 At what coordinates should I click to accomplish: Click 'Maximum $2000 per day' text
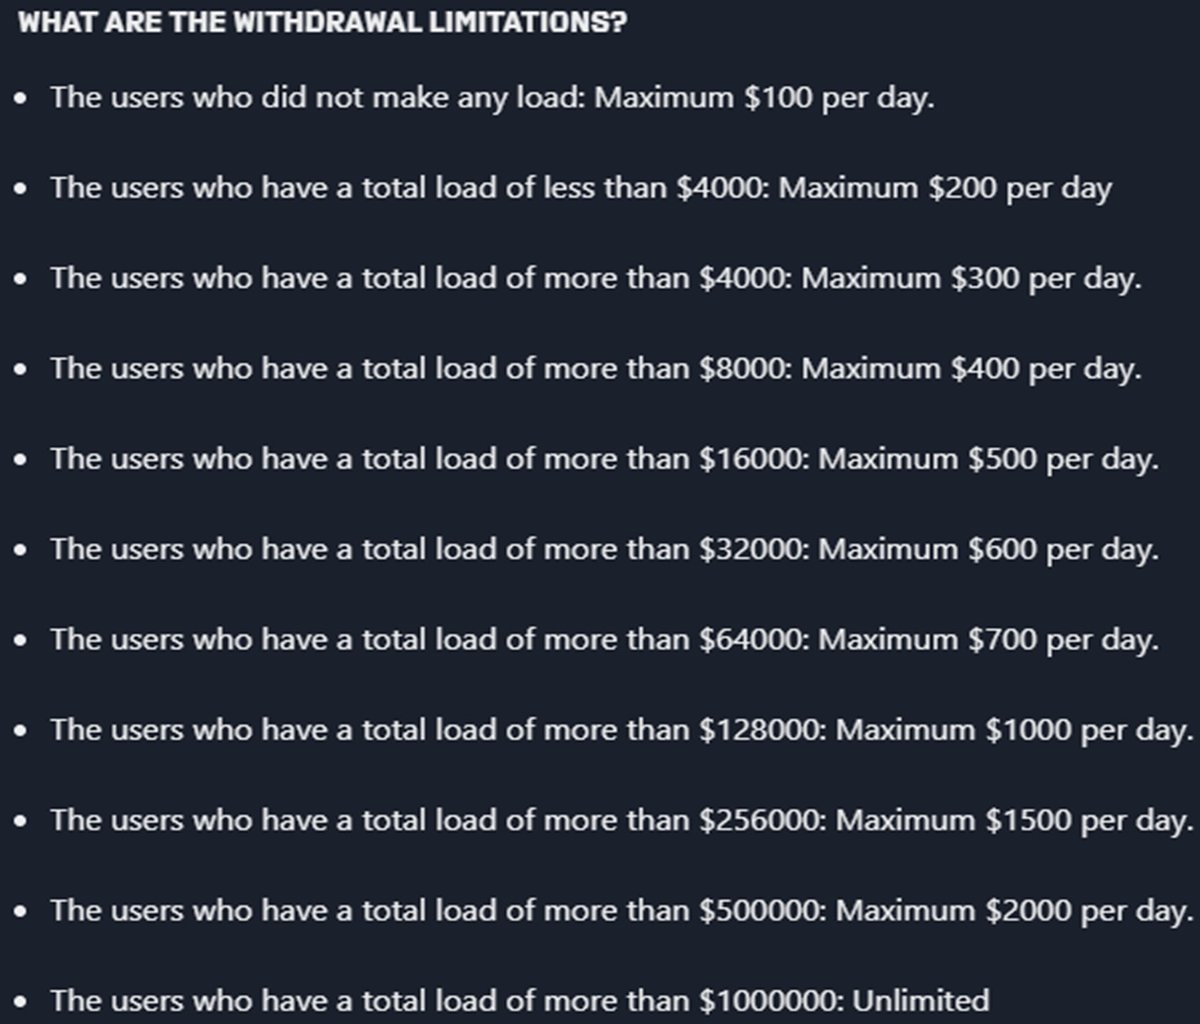click(1015, 910)
